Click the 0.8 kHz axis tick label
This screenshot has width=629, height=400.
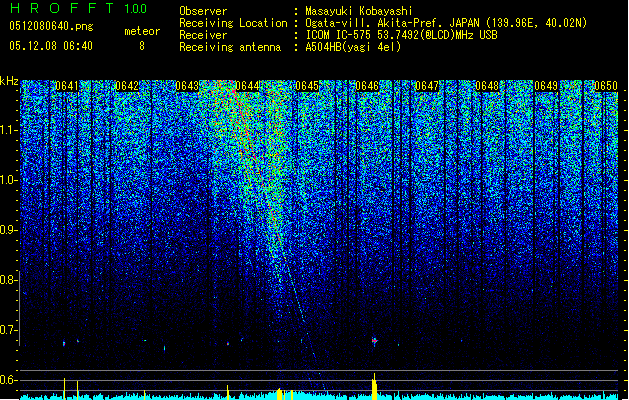click(9, 280)
